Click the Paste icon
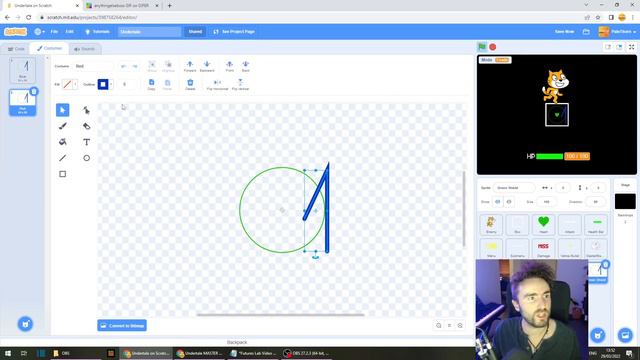This screenshot has height=360, width=640. click(x=167, y=84)
